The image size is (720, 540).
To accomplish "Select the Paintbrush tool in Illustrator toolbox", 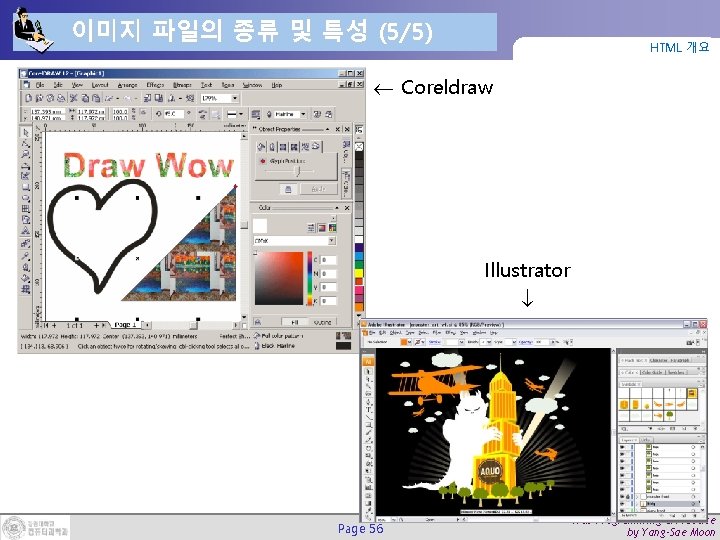I will click(x=368, y=433).
